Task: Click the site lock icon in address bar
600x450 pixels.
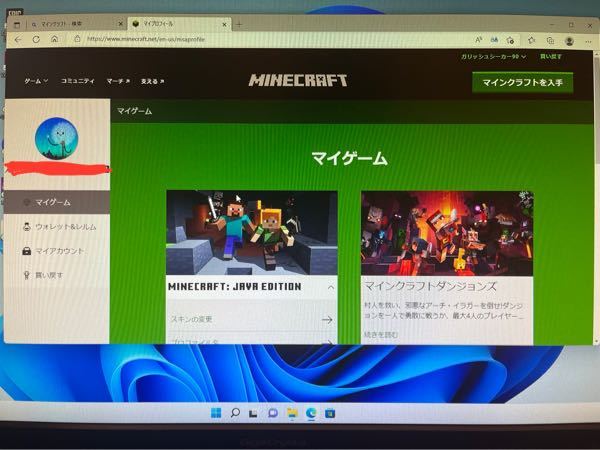Action: point(77,39)
